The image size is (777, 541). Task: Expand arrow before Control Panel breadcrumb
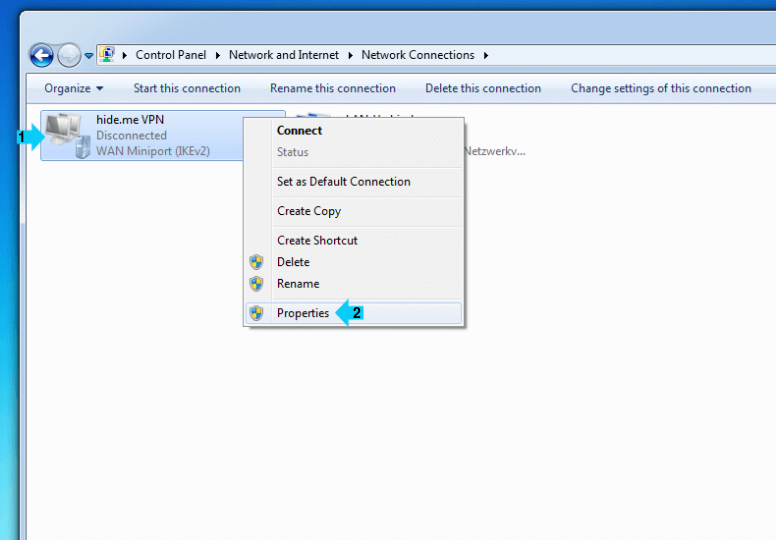coord(125,55)
